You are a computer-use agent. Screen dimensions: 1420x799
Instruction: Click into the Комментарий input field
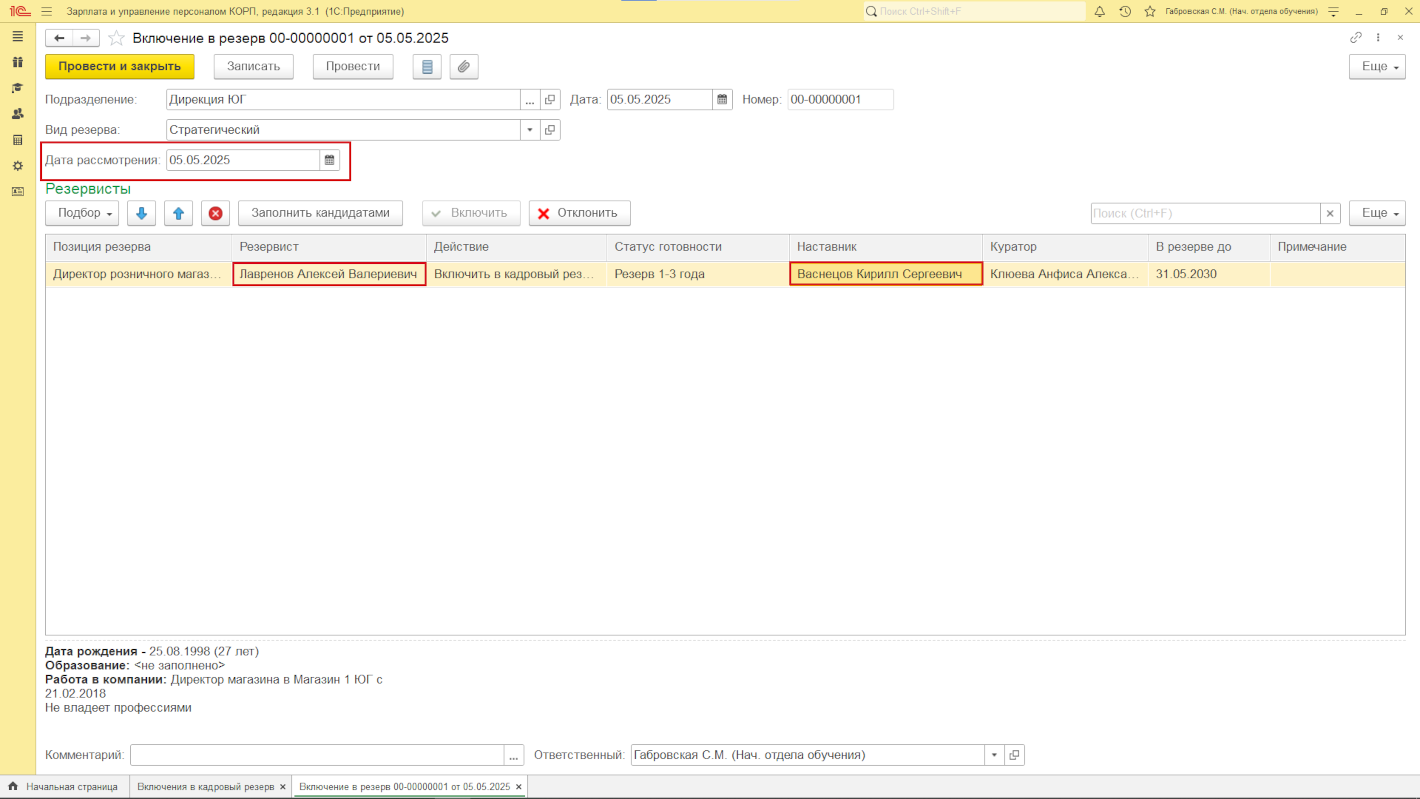[x=316, y=755]
